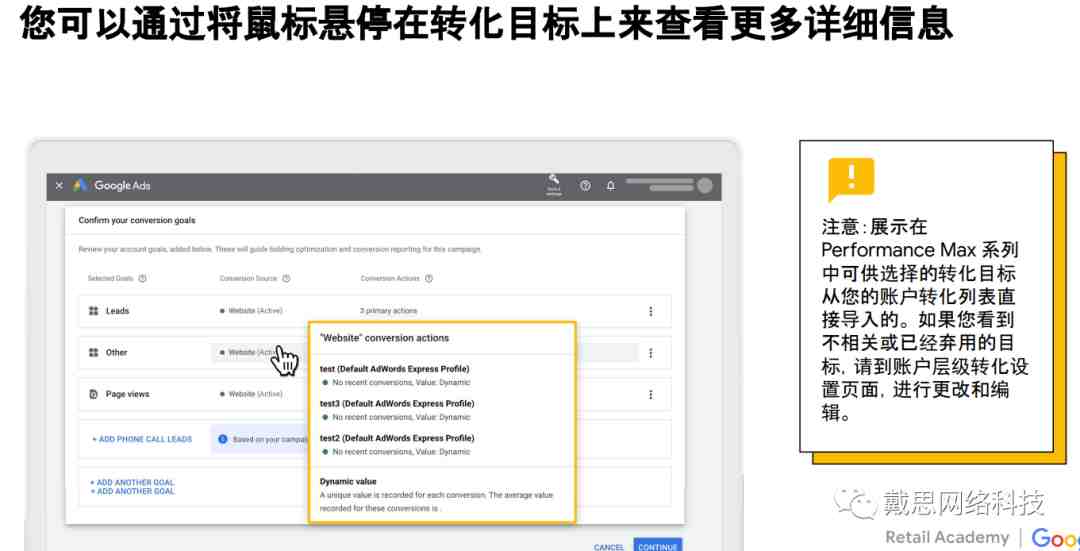Click the Page views goal icon

(94, 395)
